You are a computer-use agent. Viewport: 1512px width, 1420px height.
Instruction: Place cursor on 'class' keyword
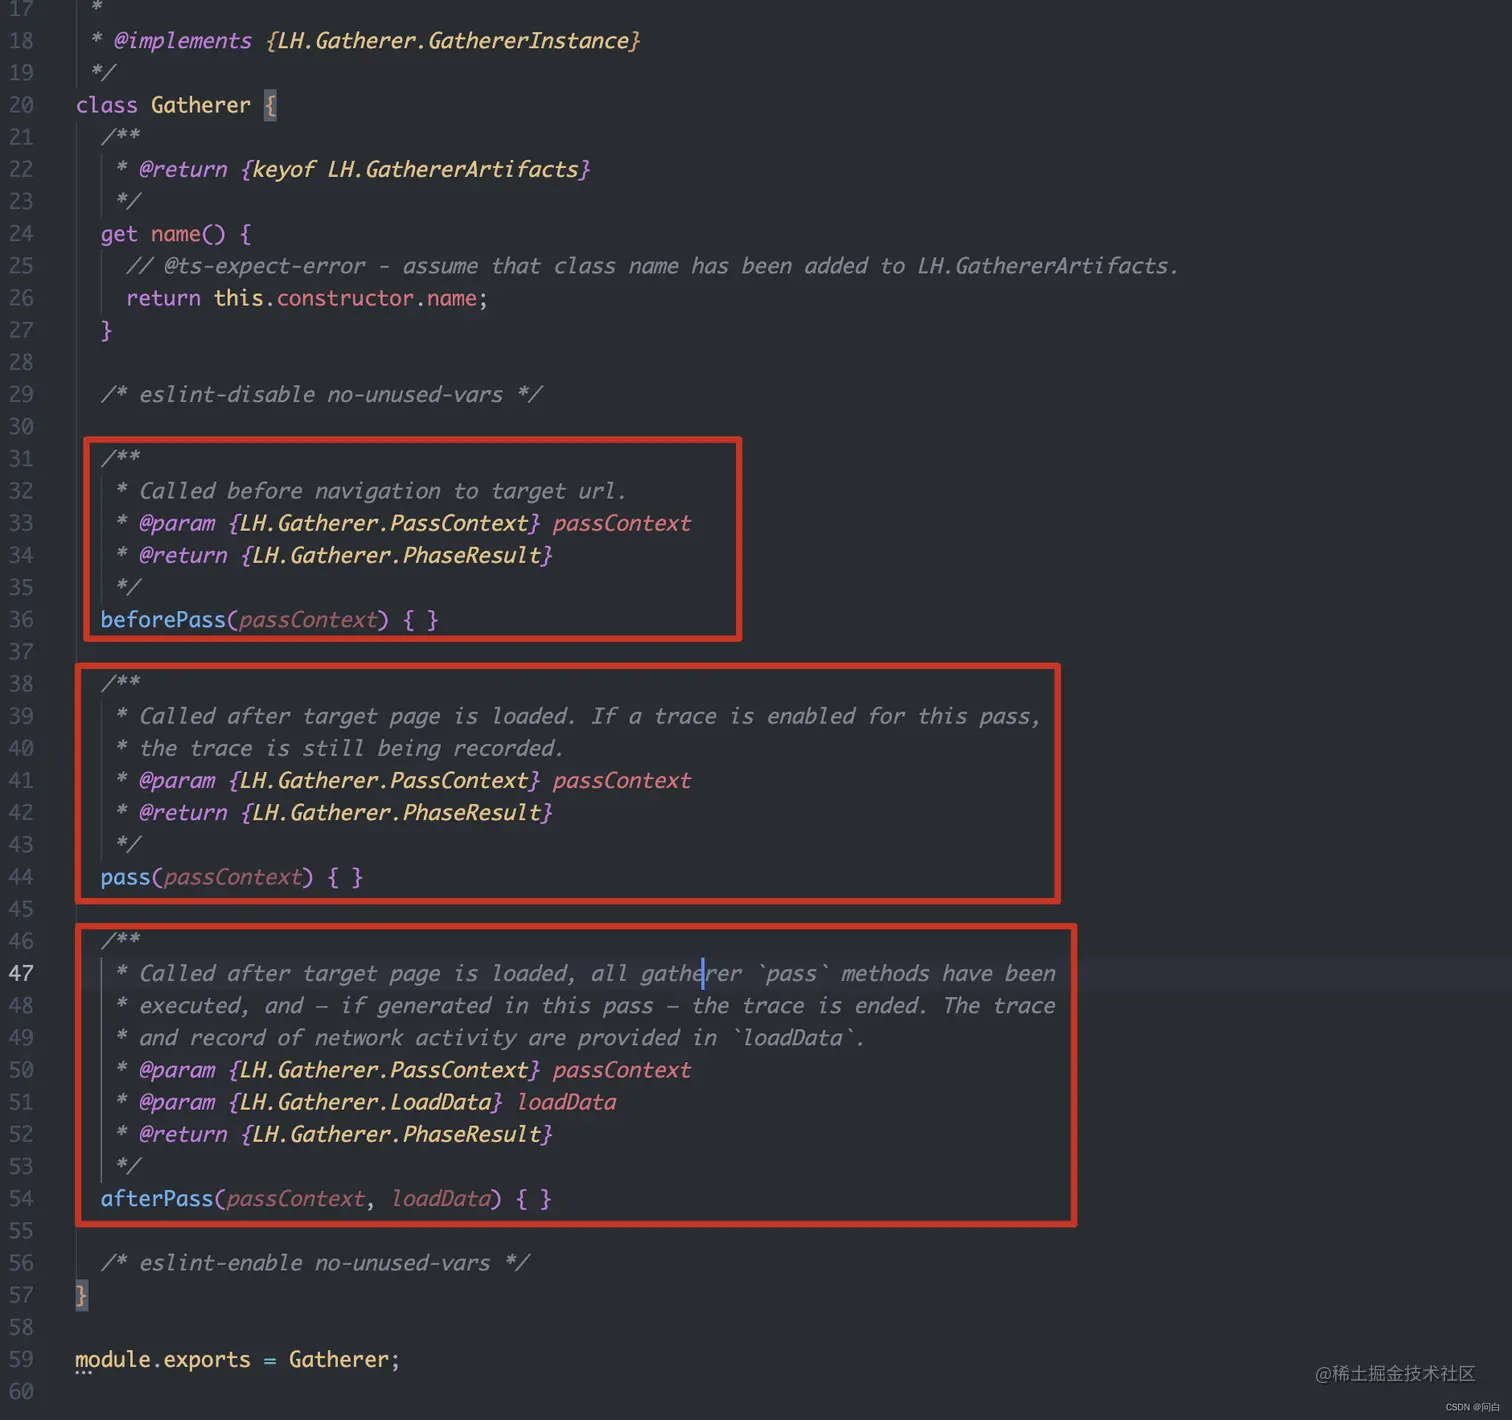(107, 105)
